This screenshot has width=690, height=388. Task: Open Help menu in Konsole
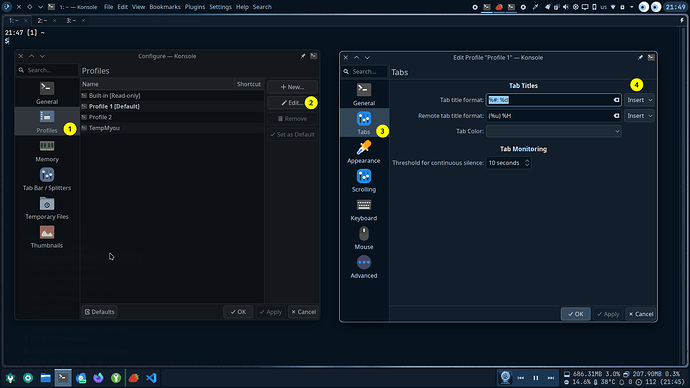point(242,7)
